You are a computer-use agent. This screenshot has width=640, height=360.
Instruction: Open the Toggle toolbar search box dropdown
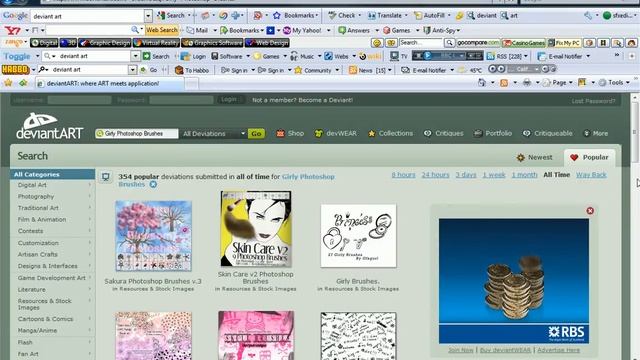tap(136, 56)
